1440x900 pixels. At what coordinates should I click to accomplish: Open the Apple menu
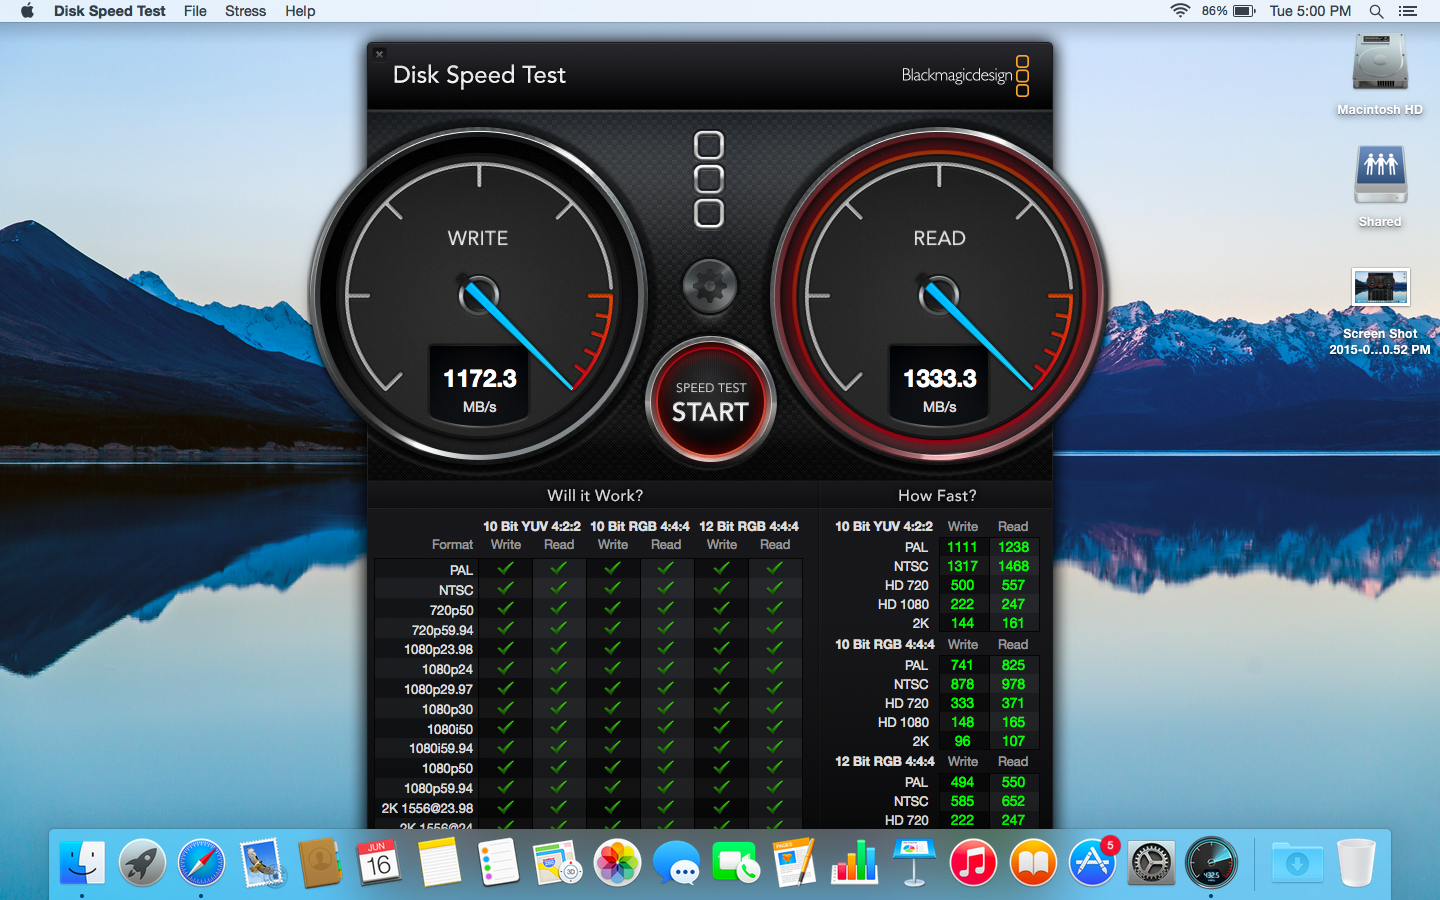27,11
